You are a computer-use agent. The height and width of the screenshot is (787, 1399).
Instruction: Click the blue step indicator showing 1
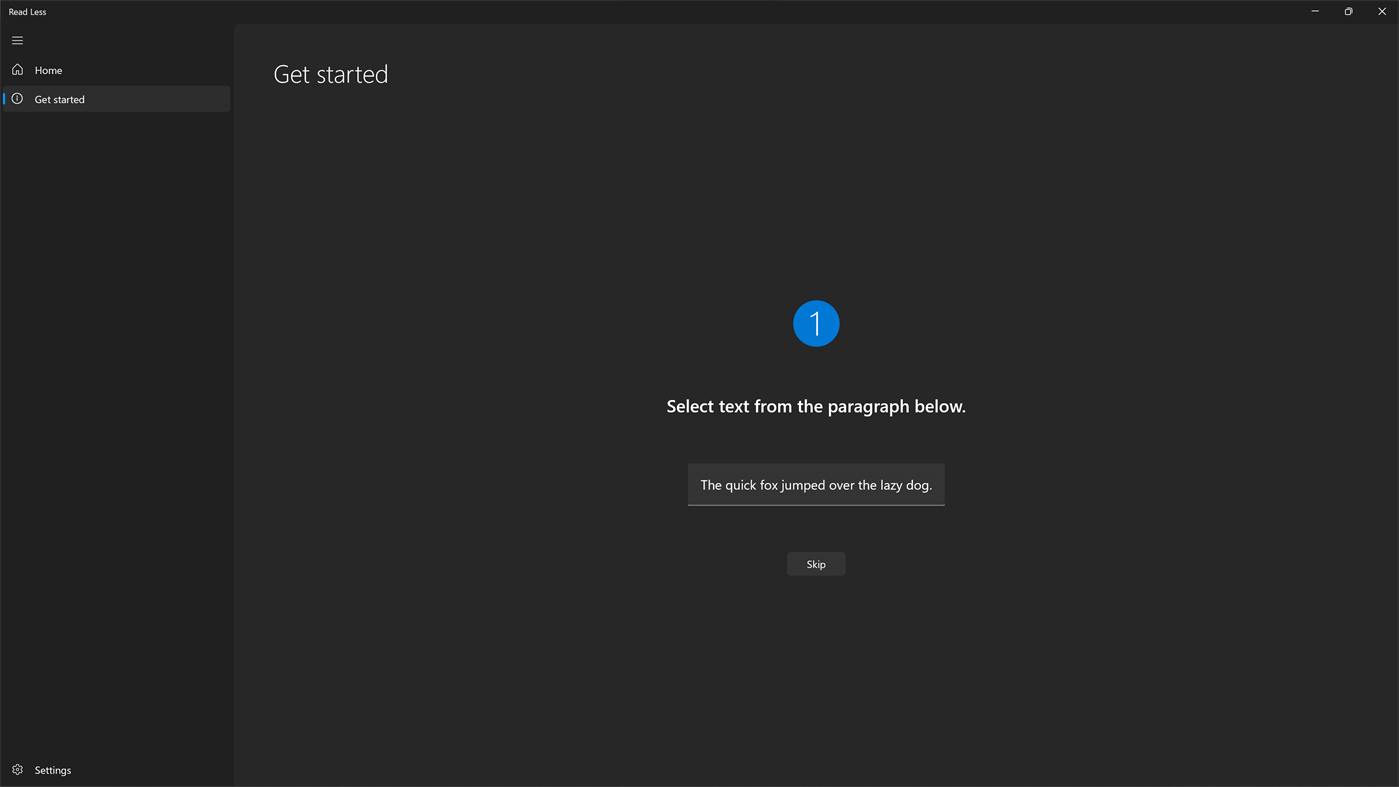tap(815, 322)
